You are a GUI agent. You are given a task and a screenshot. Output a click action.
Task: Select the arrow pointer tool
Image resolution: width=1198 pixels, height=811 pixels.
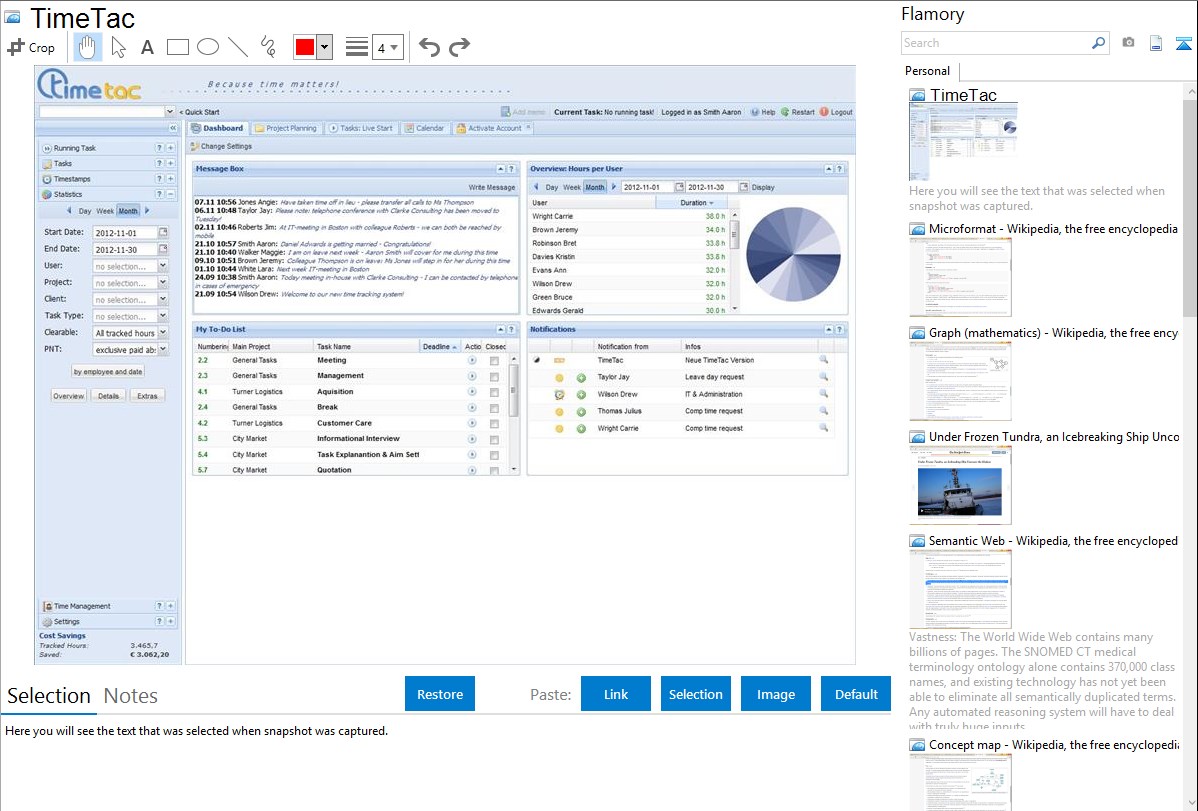click(118, 47)
